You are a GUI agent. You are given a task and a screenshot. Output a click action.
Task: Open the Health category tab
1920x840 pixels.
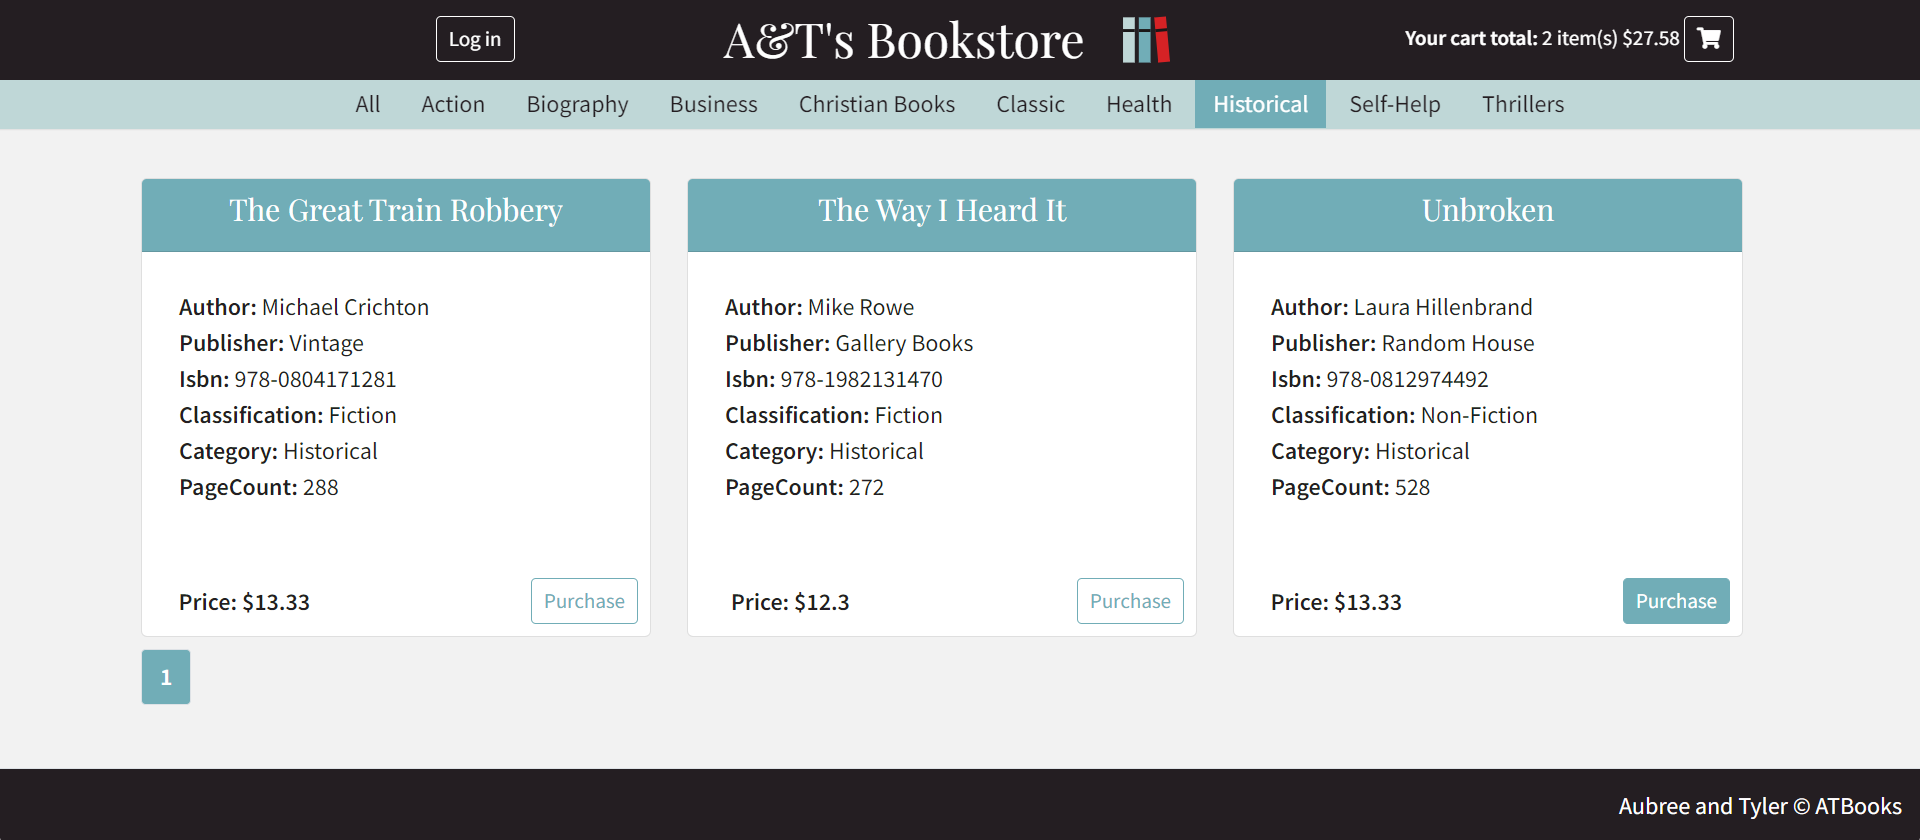(1139, 104)
